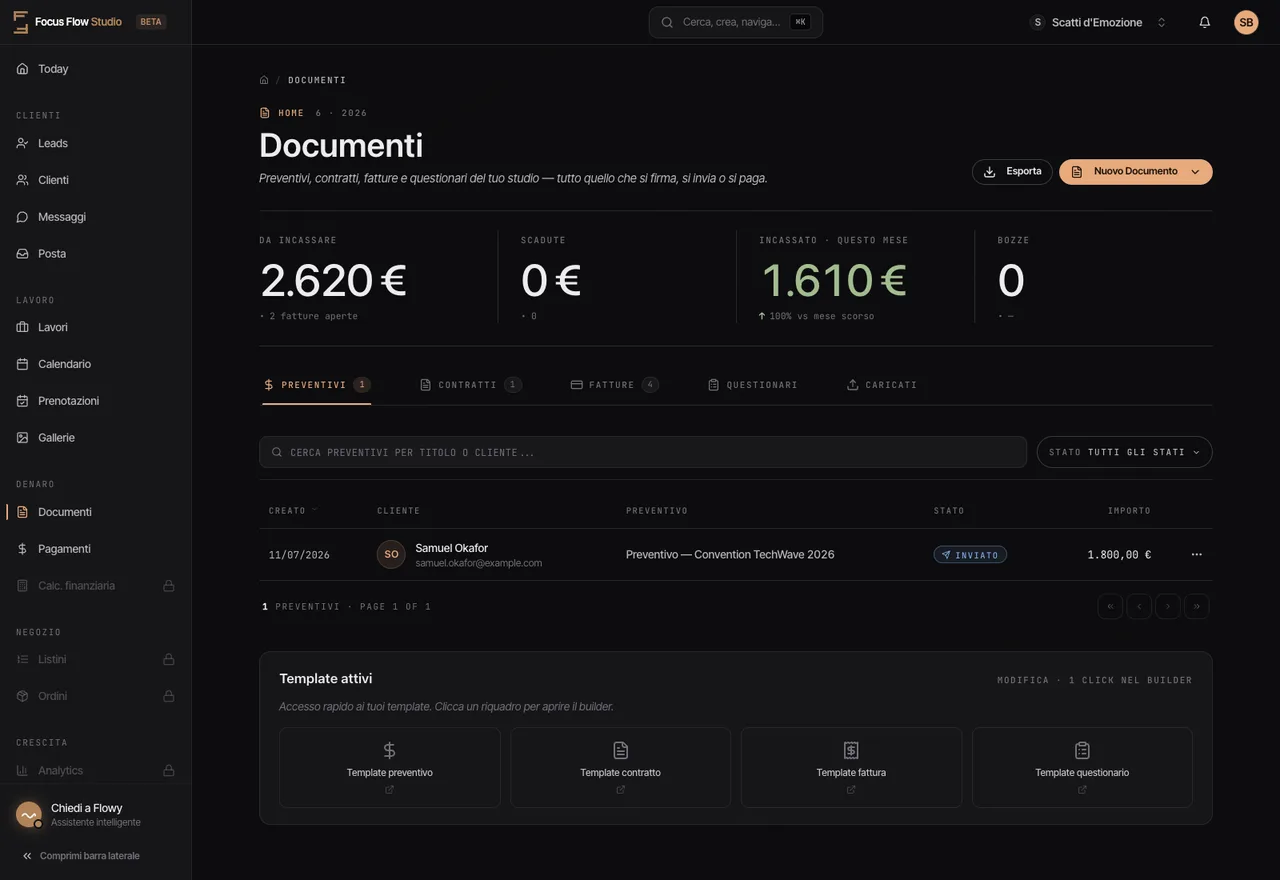Click the global Cerca, crea, naviga search bar
1280x880 pixels.
(x=736, y=22)
